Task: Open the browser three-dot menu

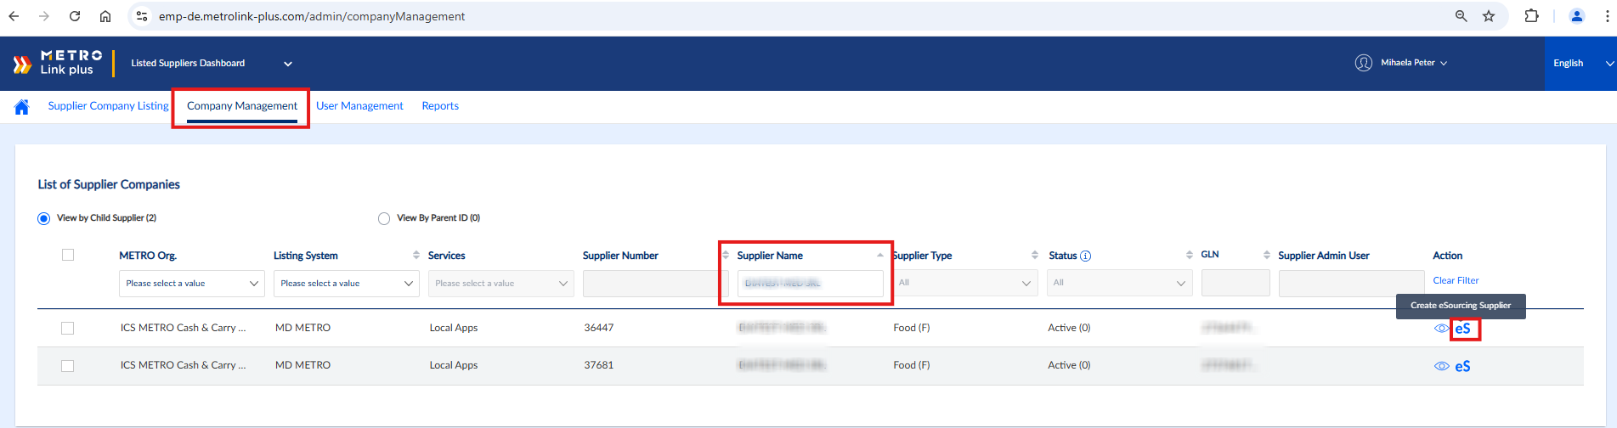Action: point(1607,16)
